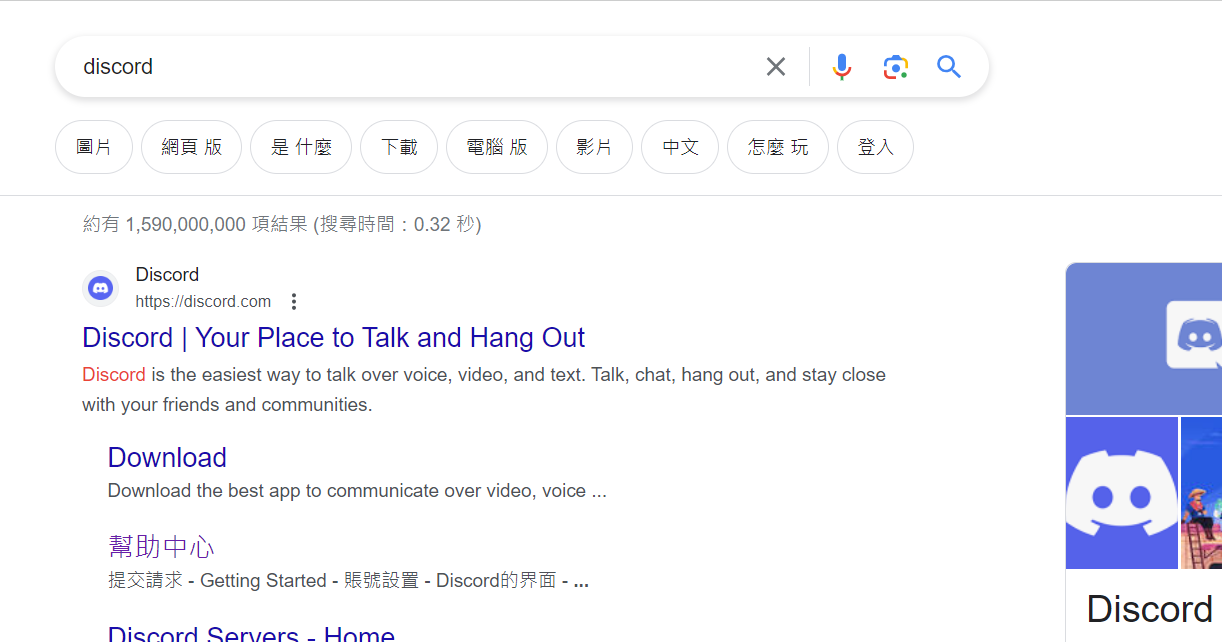
Task: Select the 網頁 版 filter chip
Action: (192, 147)
